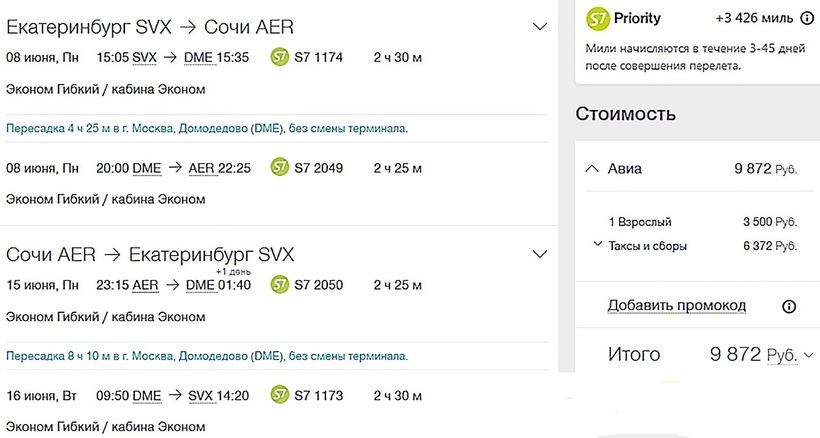Click info icon beside promo code link
Screen dimensions: 820x438
(x=789, y=306)
